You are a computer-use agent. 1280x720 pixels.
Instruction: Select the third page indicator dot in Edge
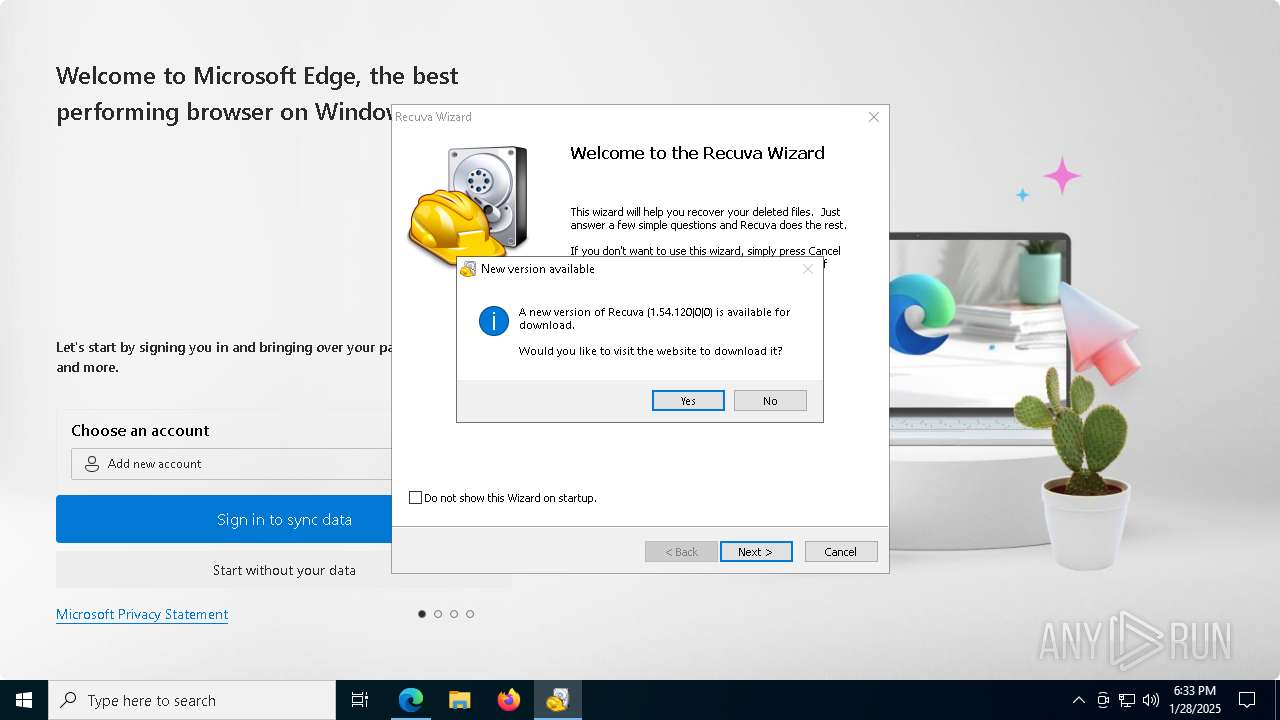(x=454, y=614)
